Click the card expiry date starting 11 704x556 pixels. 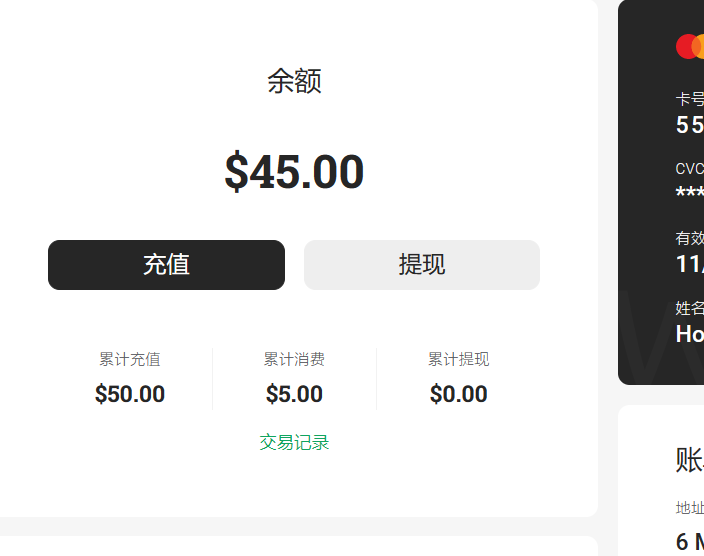point(690,264)
